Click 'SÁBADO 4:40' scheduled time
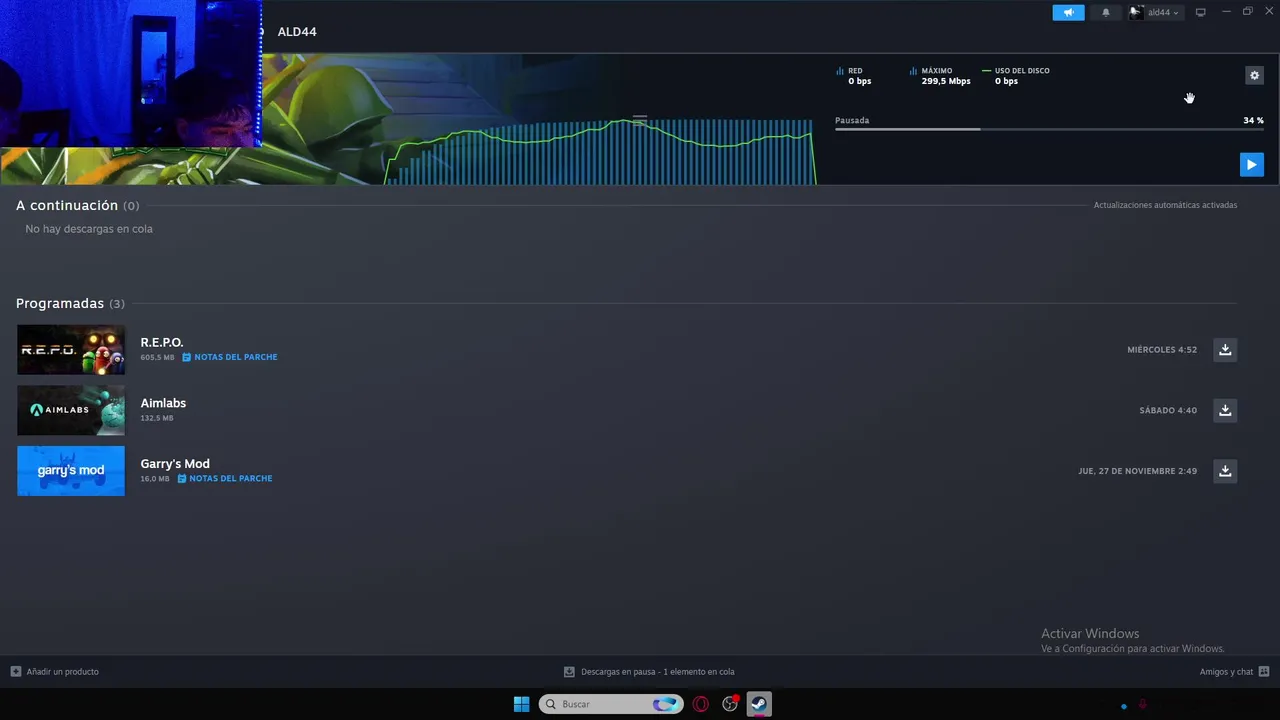1280x720 pixels. (x=1168, y=410)
